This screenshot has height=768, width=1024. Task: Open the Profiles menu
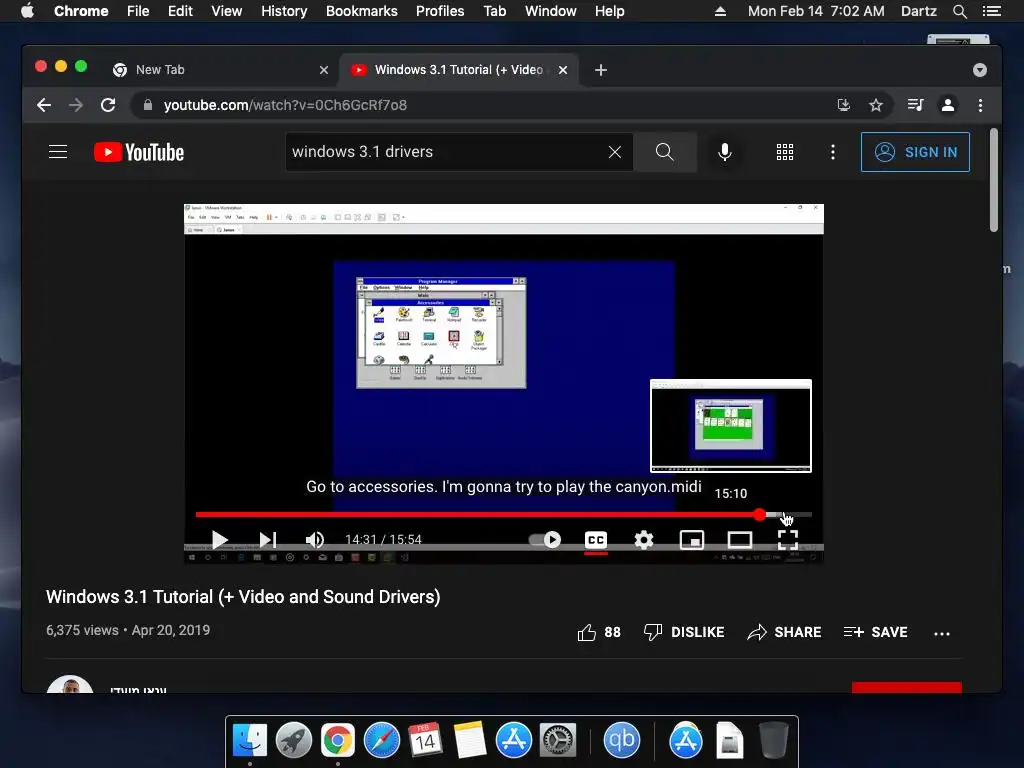(440, 11)
